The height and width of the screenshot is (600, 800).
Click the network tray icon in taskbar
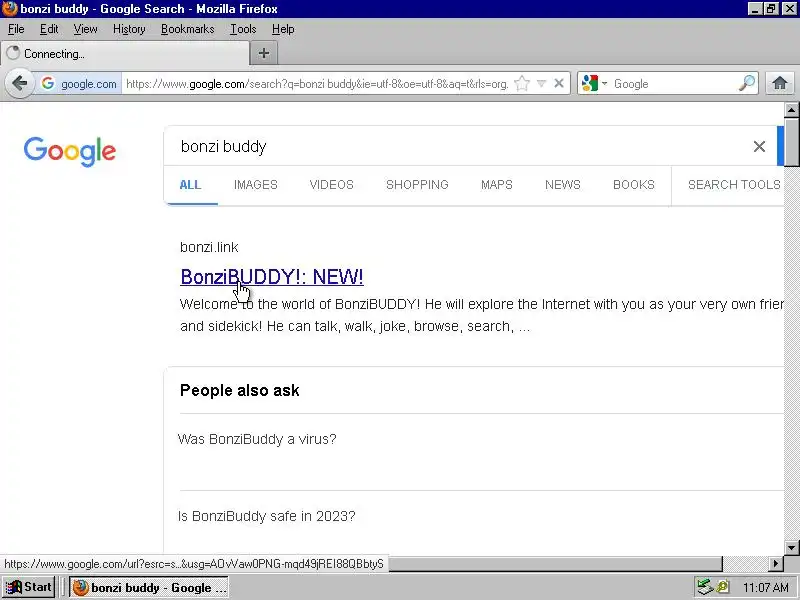tap(705, 587)
